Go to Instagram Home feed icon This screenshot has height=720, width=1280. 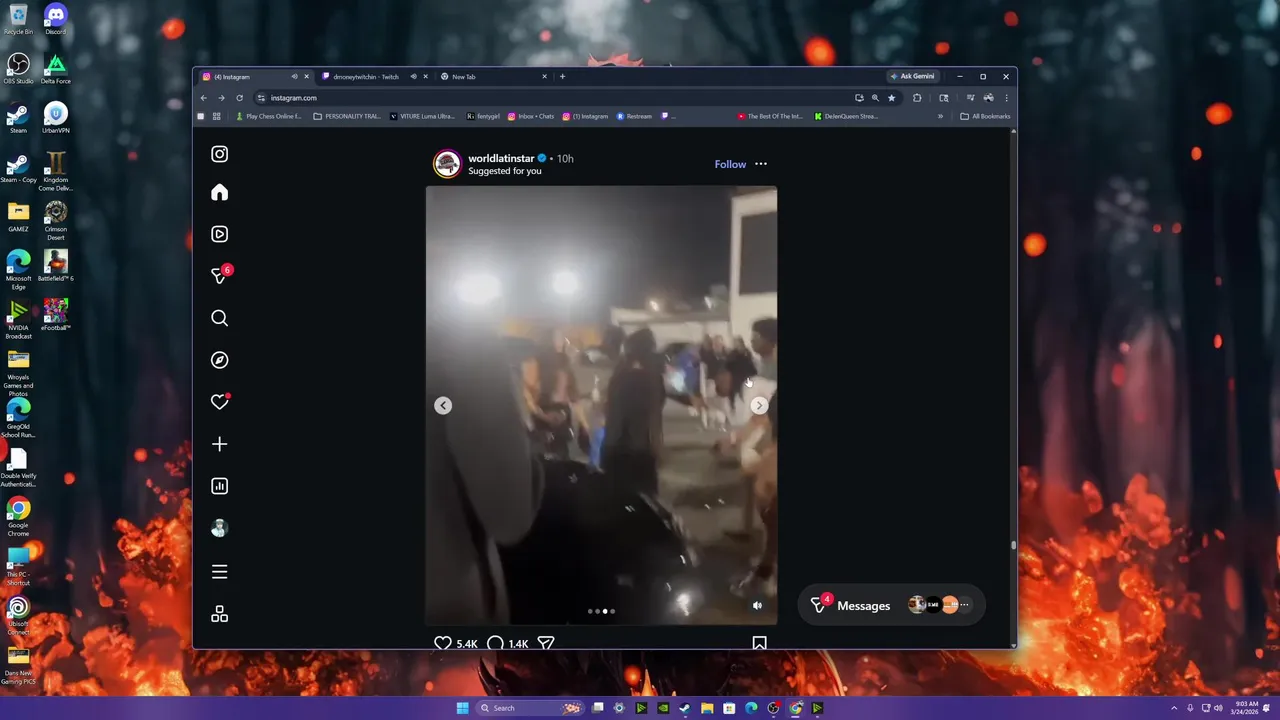point(219,192)
